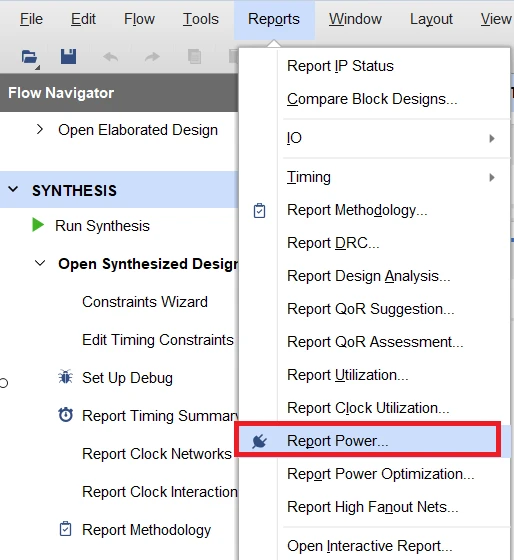
Task: Choose Report QoR Suggestion...
Action: [371, 309]
